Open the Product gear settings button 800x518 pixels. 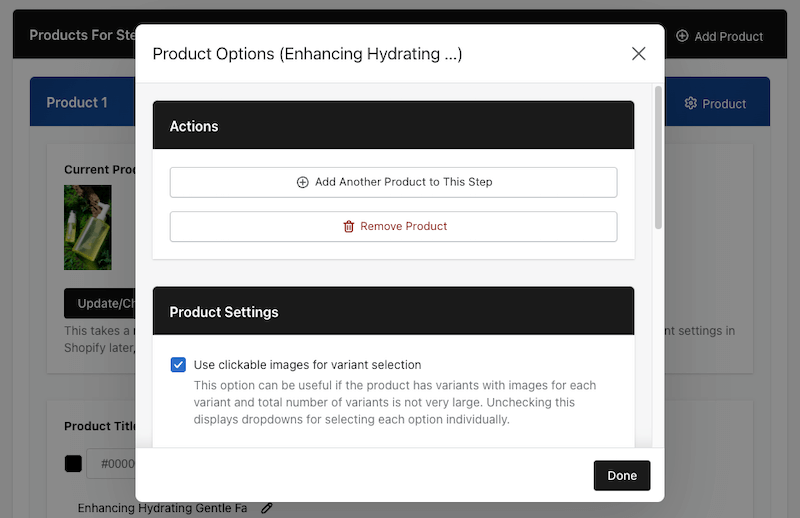pyautogui.click(x=715, y=104)
